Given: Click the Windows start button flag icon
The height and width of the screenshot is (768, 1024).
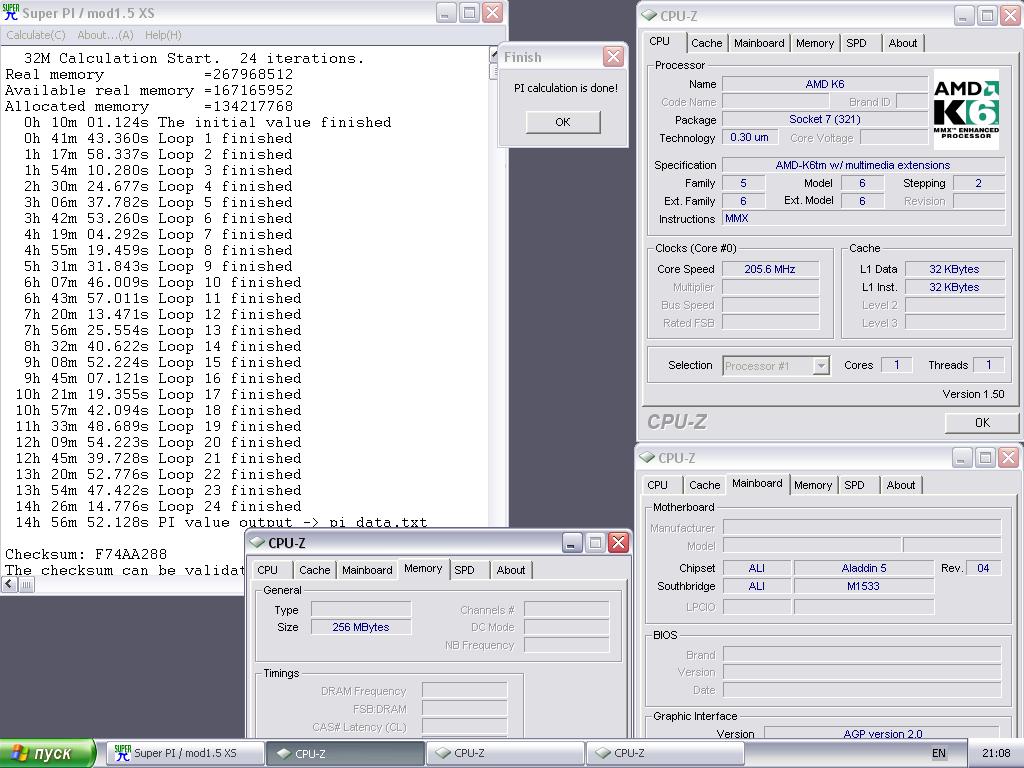Looking at the screenshot, I should [x=20, y=753].
